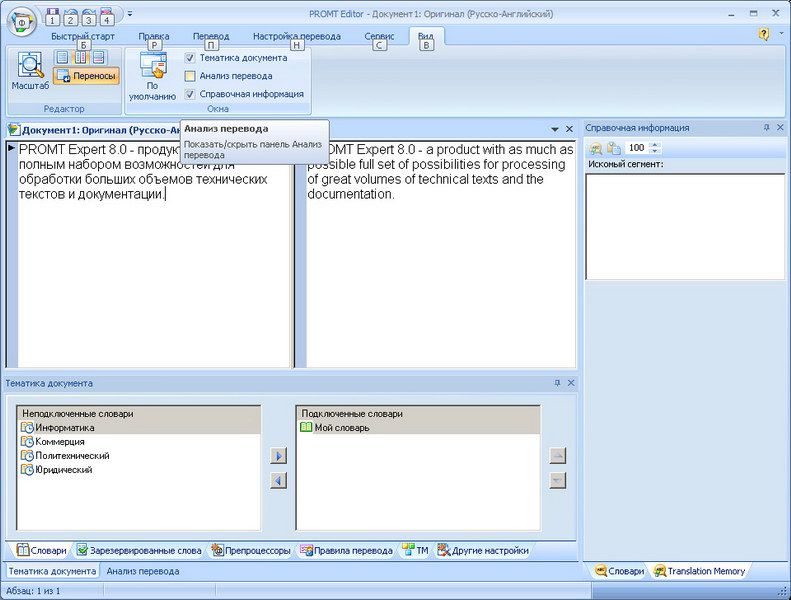Click the search icon in Справочная информация panel

tap(596, 148)
